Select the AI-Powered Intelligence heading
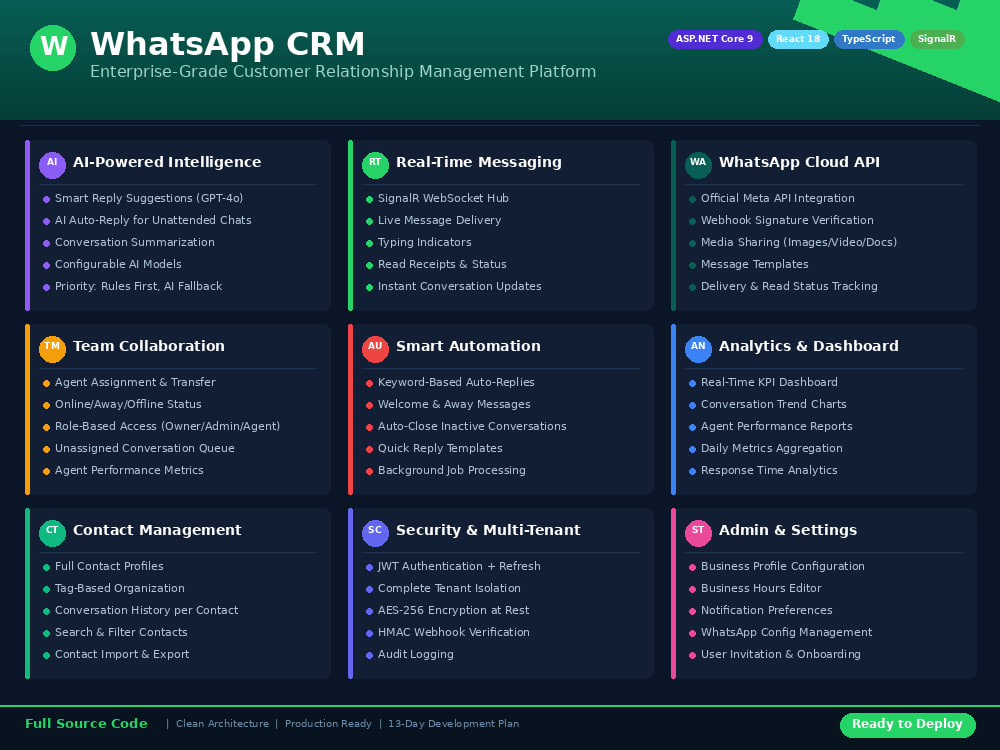This screenshot has height=750, width=1000. [167, 162]
